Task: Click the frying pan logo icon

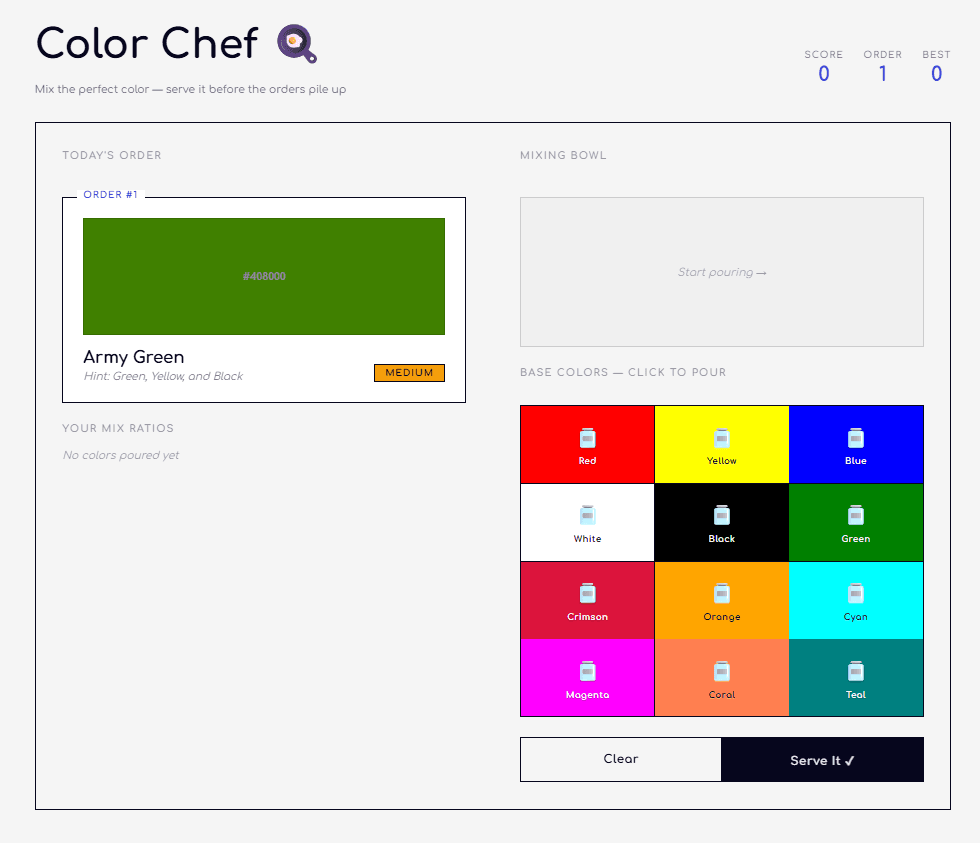Action: pyautogui.click(x=293, y=43)
